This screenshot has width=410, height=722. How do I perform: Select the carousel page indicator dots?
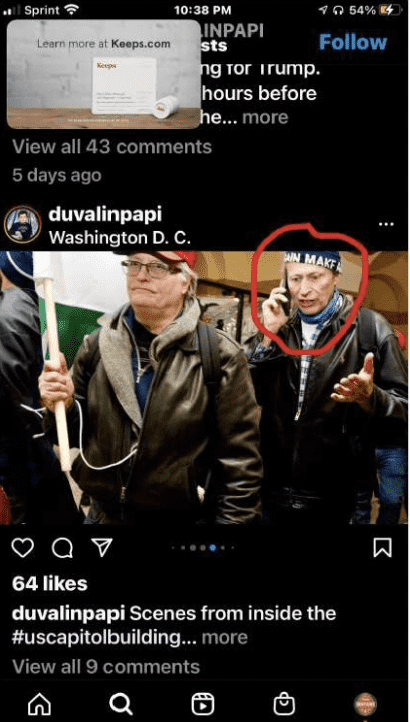204,547
